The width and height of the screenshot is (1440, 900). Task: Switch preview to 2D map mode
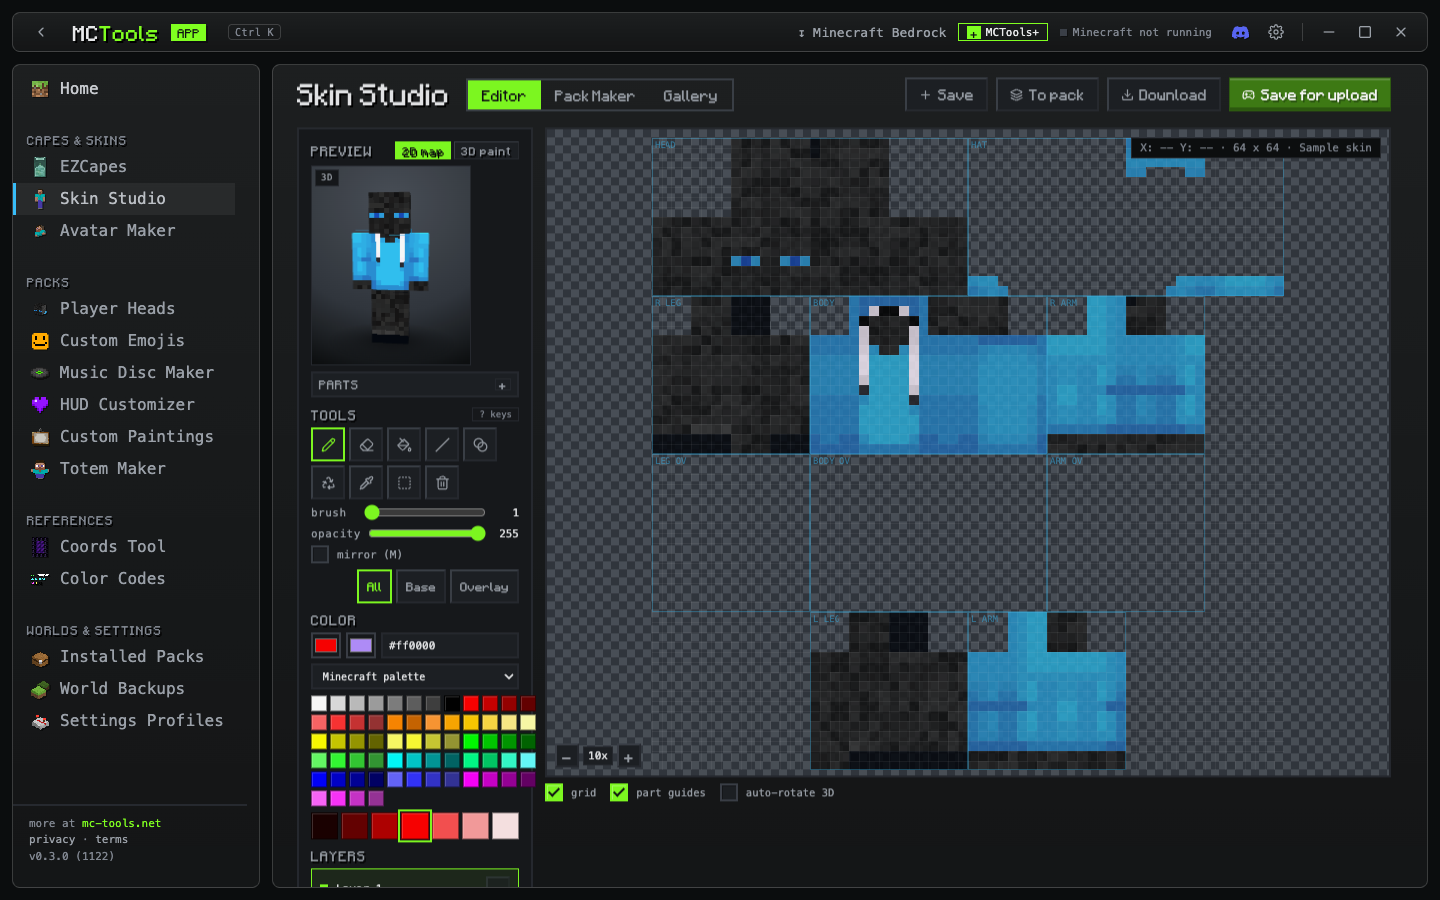[x=423, y=151]
